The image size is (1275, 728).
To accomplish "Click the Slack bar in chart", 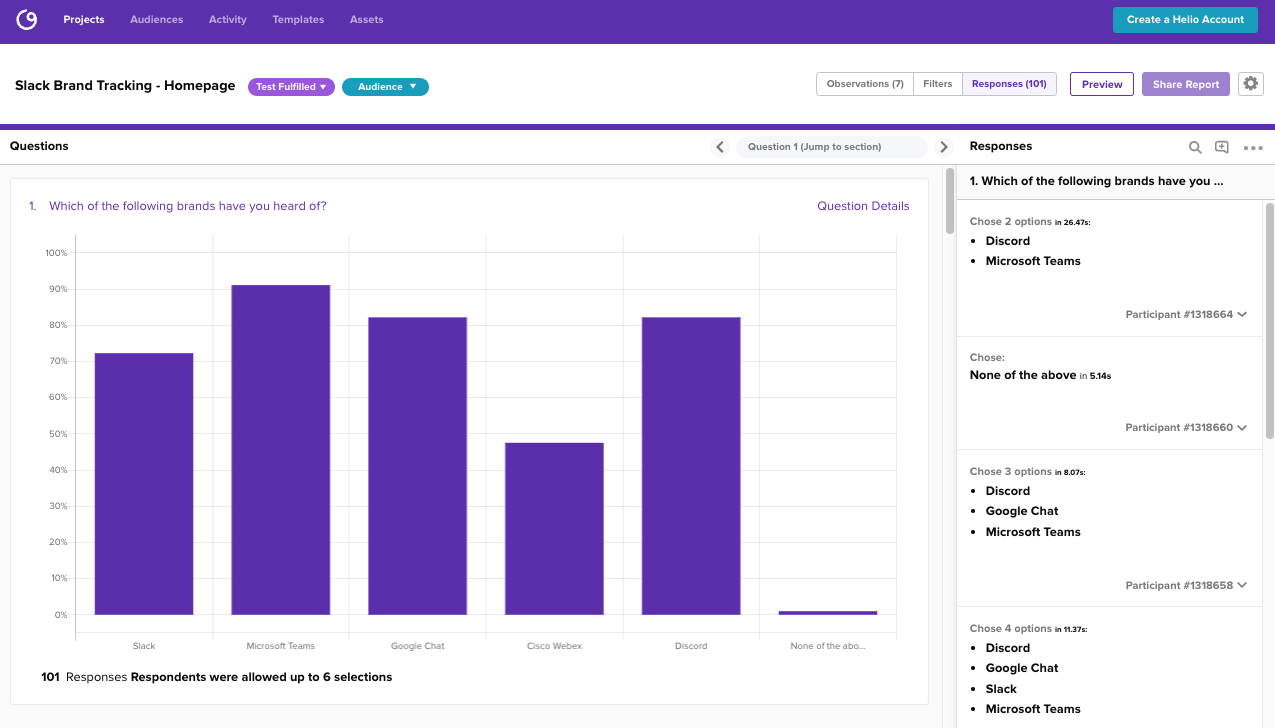I will (144, 484).
